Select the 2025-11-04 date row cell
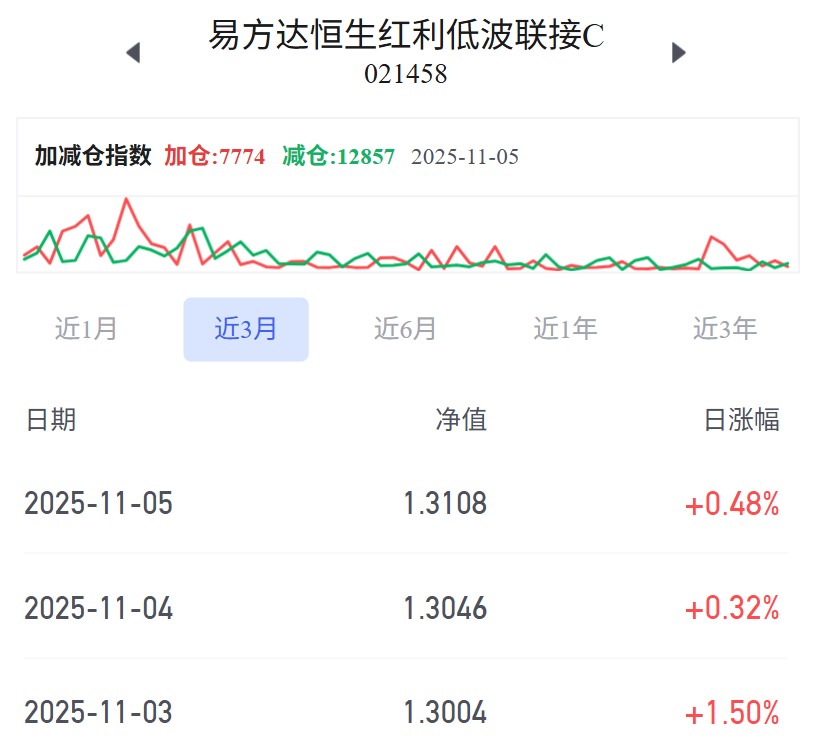This screenshot has width=821, height=752. point(98,608)
